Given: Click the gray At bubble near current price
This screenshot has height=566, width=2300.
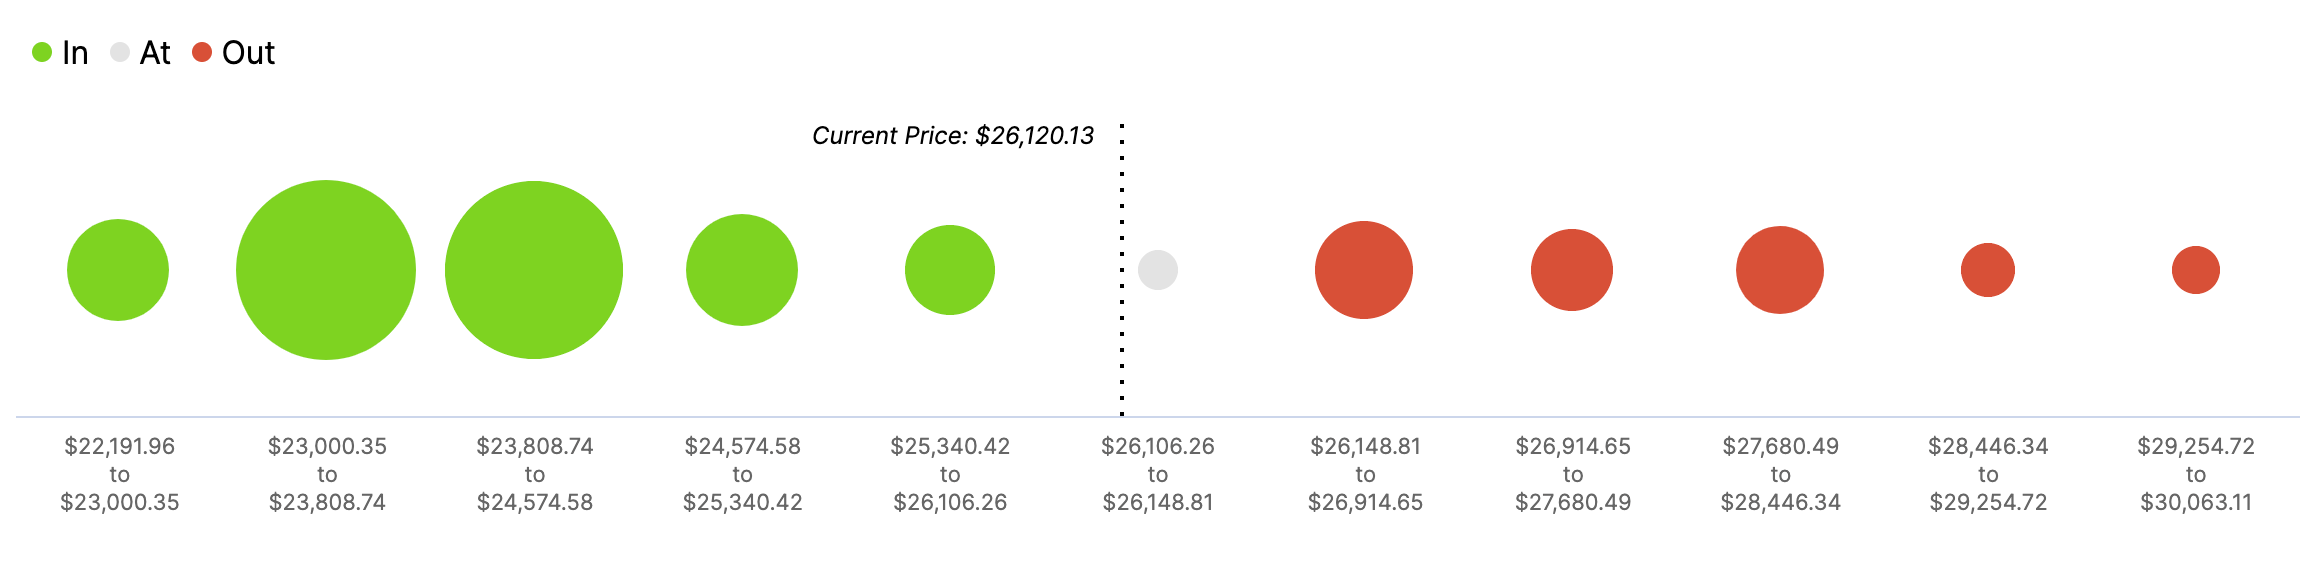Looking at the screenshot, I should [x=1158, y=270].
